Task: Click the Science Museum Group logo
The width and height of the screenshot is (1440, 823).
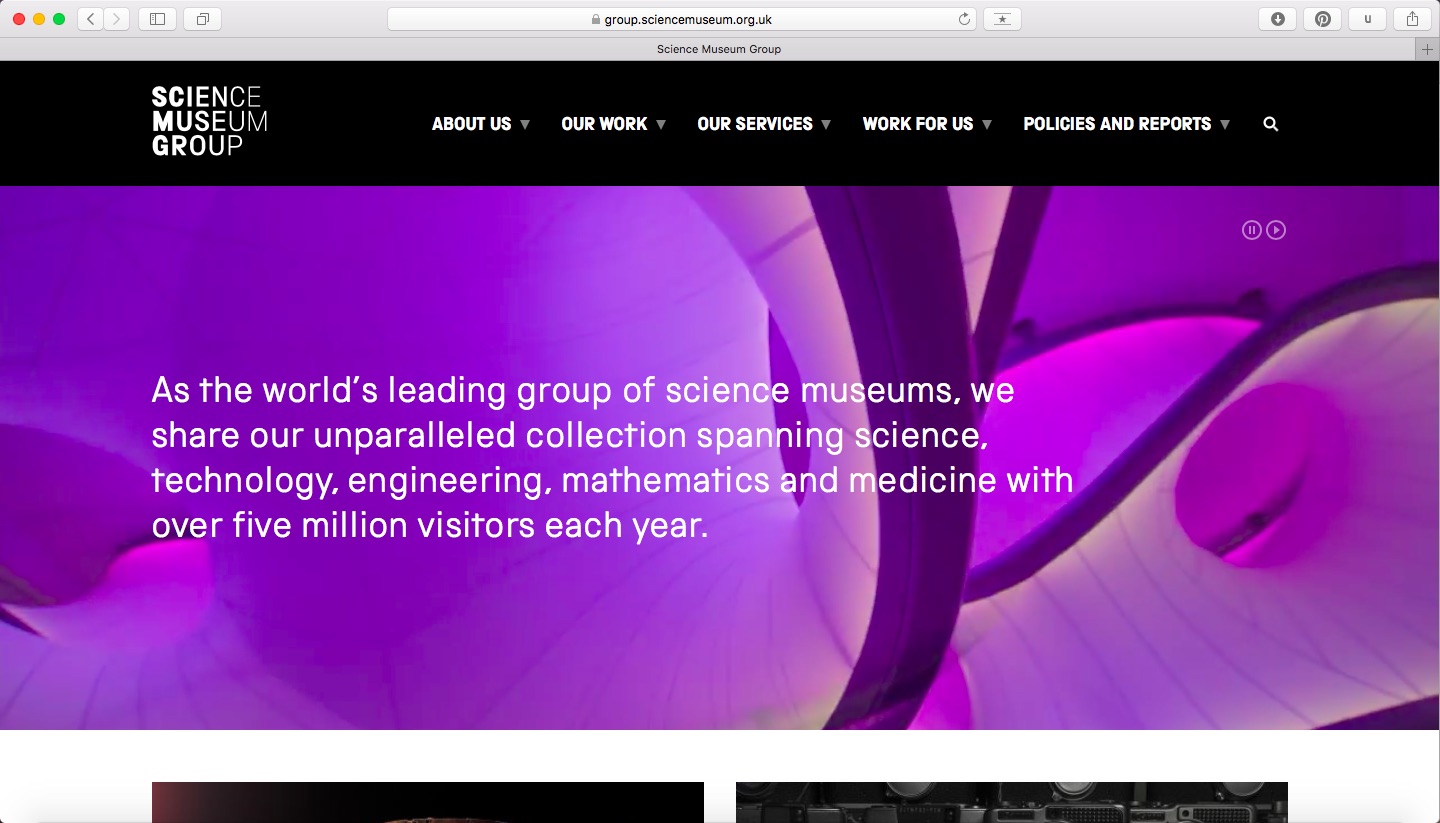Action: click(208, 122)
